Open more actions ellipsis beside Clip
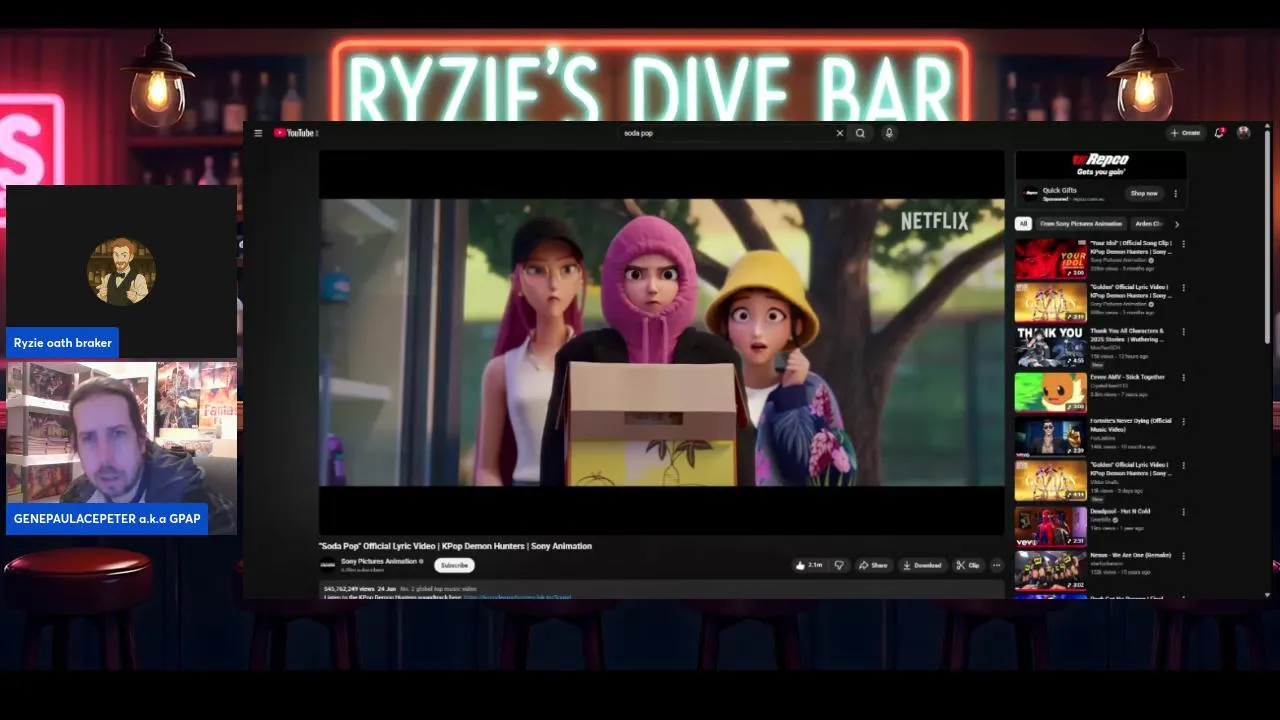This screenshot has height=720, width=1280. tap(996, 565)
